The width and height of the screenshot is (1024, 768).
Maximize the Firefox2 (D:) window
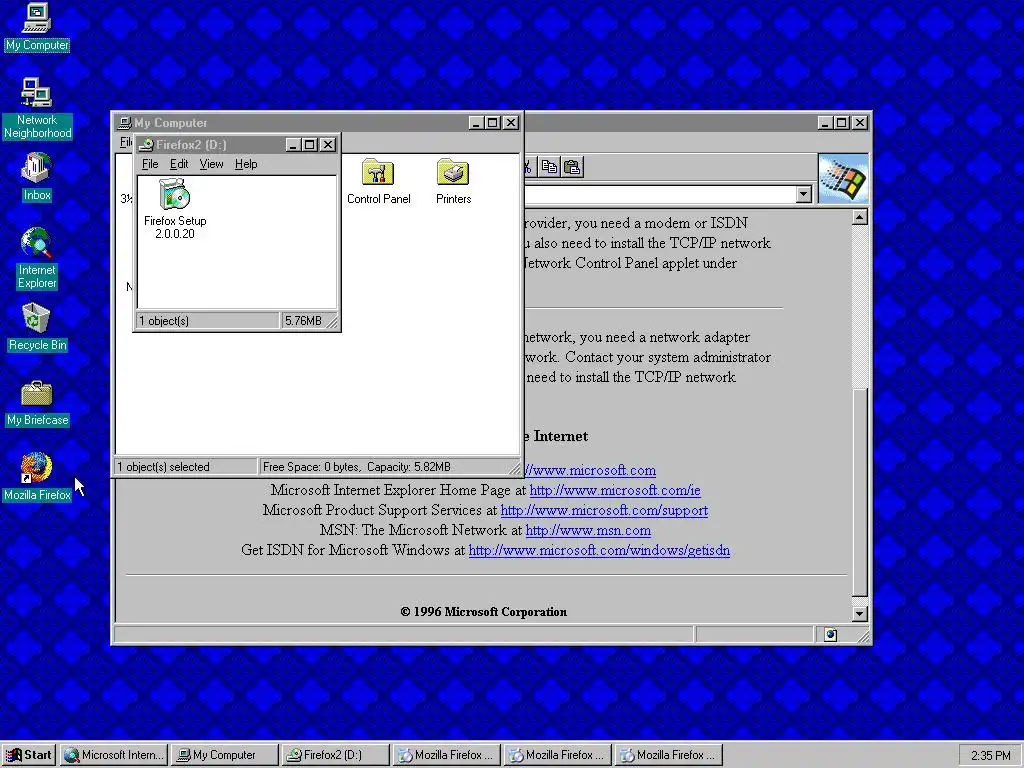310,144
